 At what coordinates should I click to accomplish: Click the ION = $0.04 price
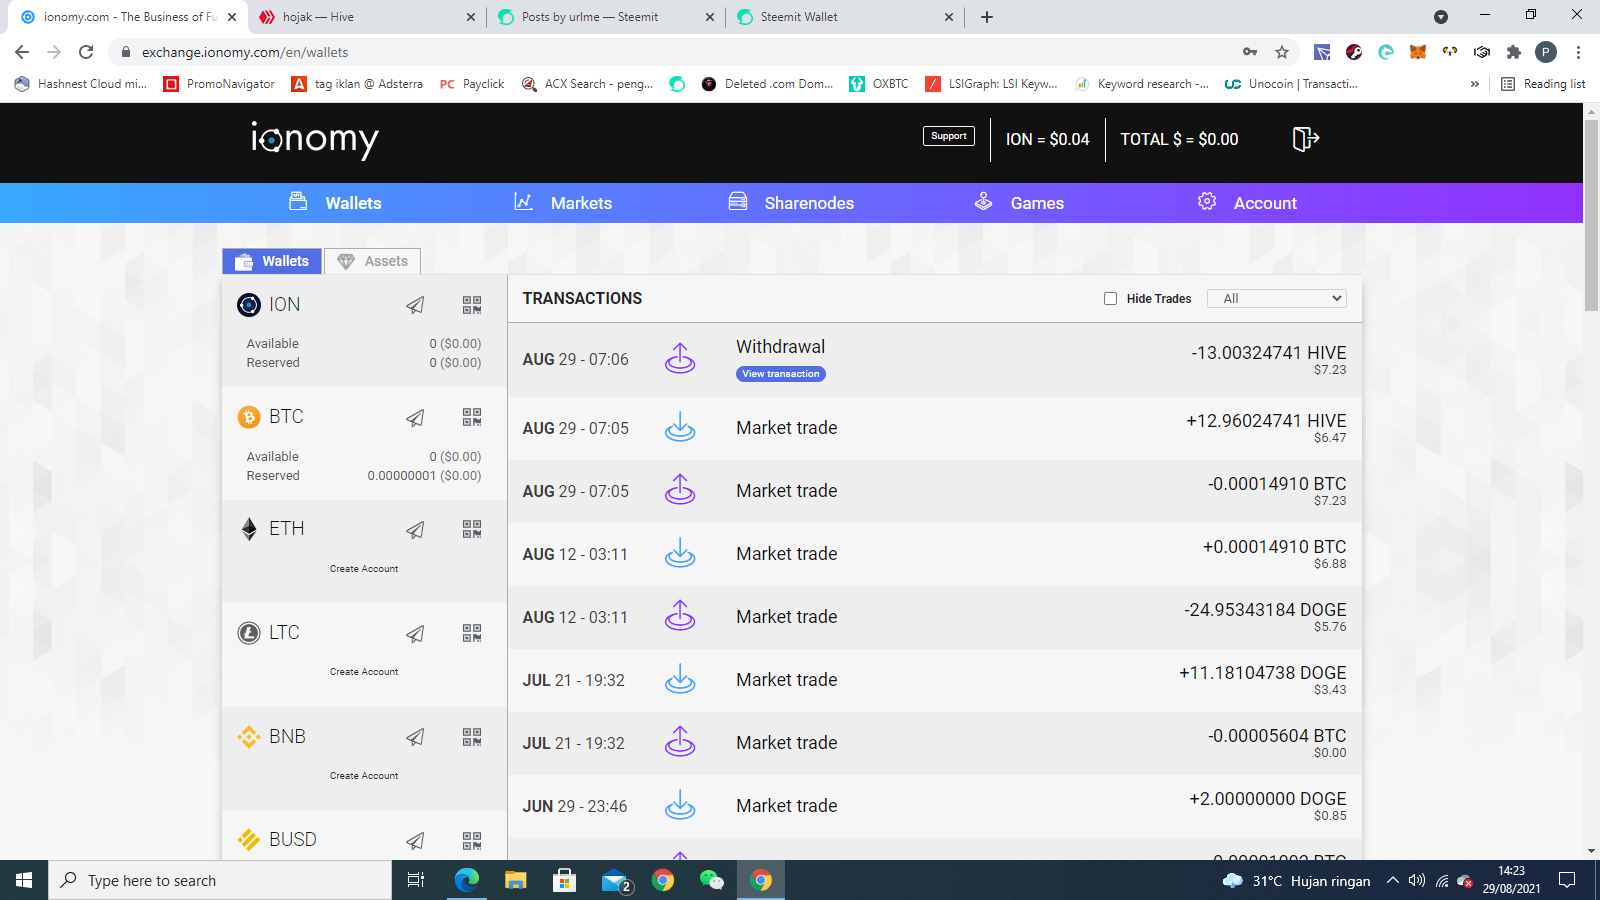(1048, 139)
